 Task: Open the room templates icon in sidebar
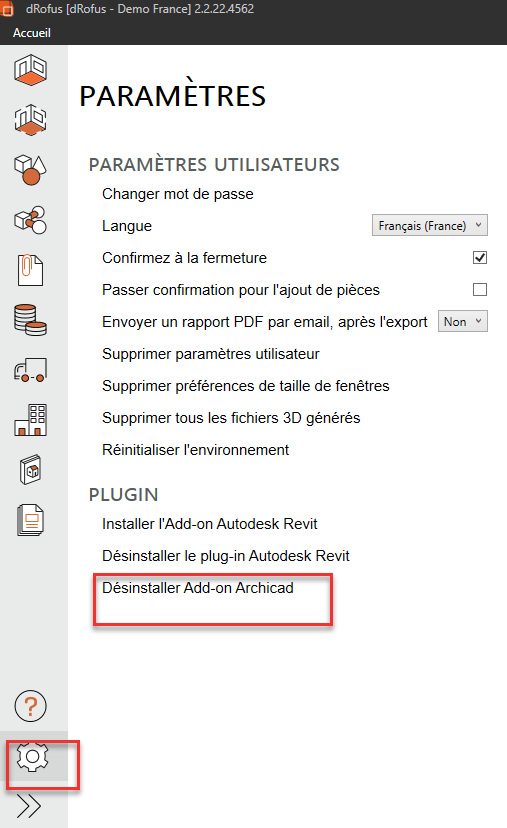coord(31,119)
